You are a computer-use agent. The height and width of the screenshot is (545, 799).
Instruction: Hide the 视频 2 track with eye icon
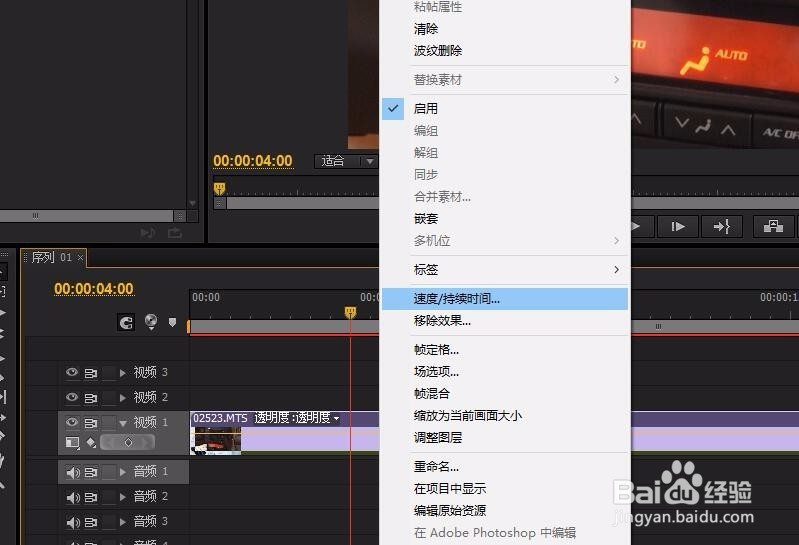(x=72, y=397)
